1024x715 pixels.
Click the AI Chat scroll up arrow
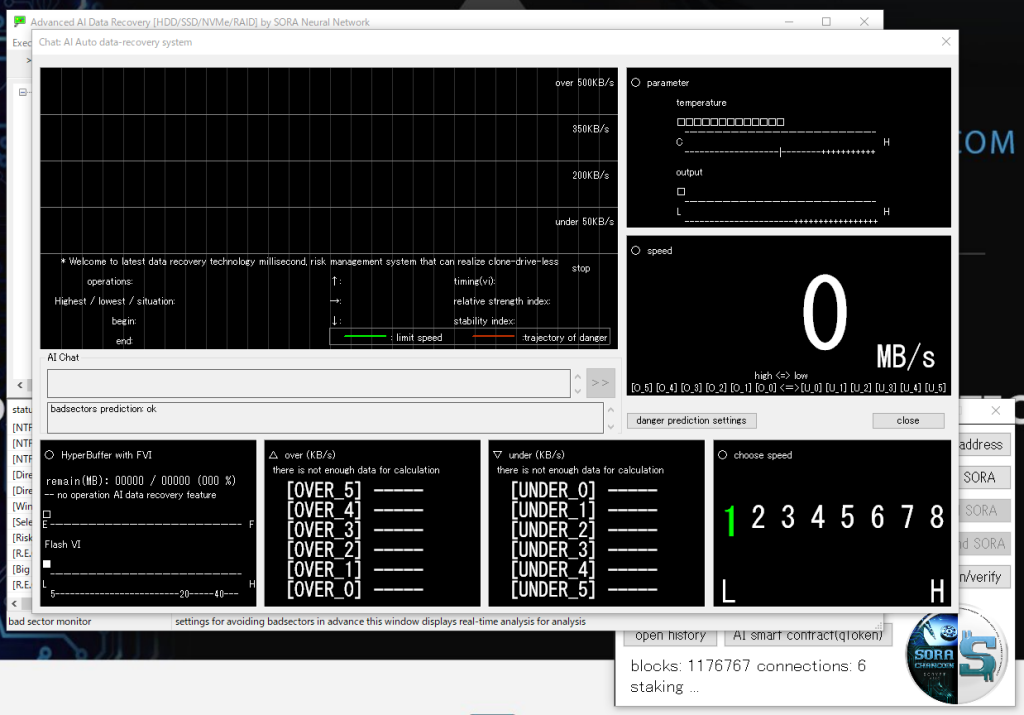point(577,376)
